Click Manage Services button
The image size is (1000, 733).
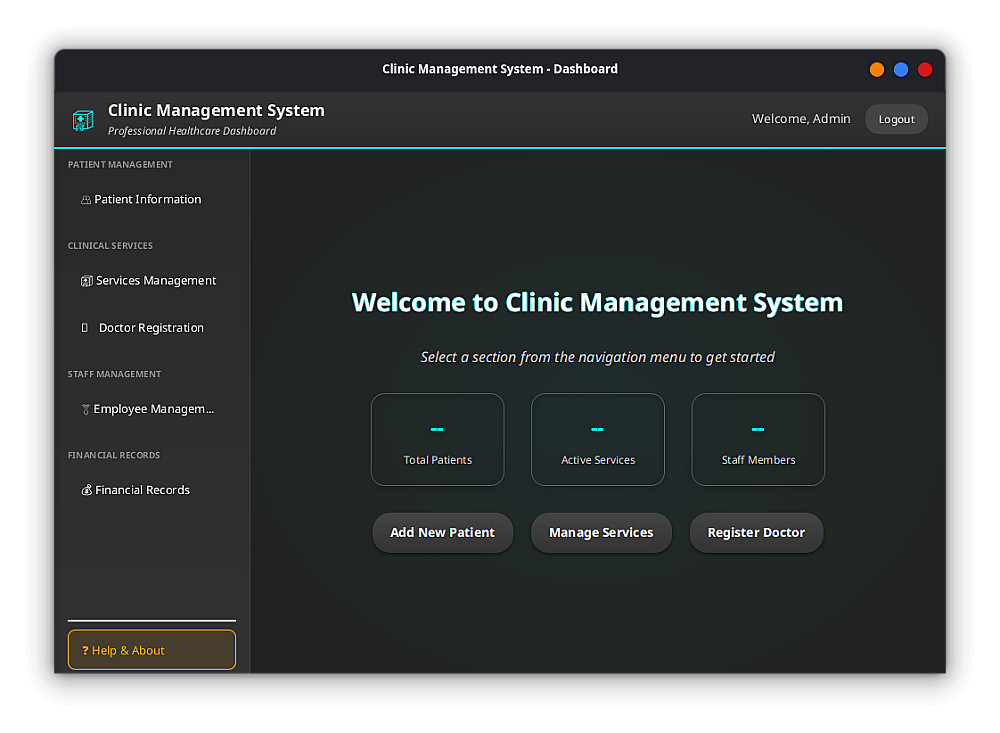click(x=601, y=533)
